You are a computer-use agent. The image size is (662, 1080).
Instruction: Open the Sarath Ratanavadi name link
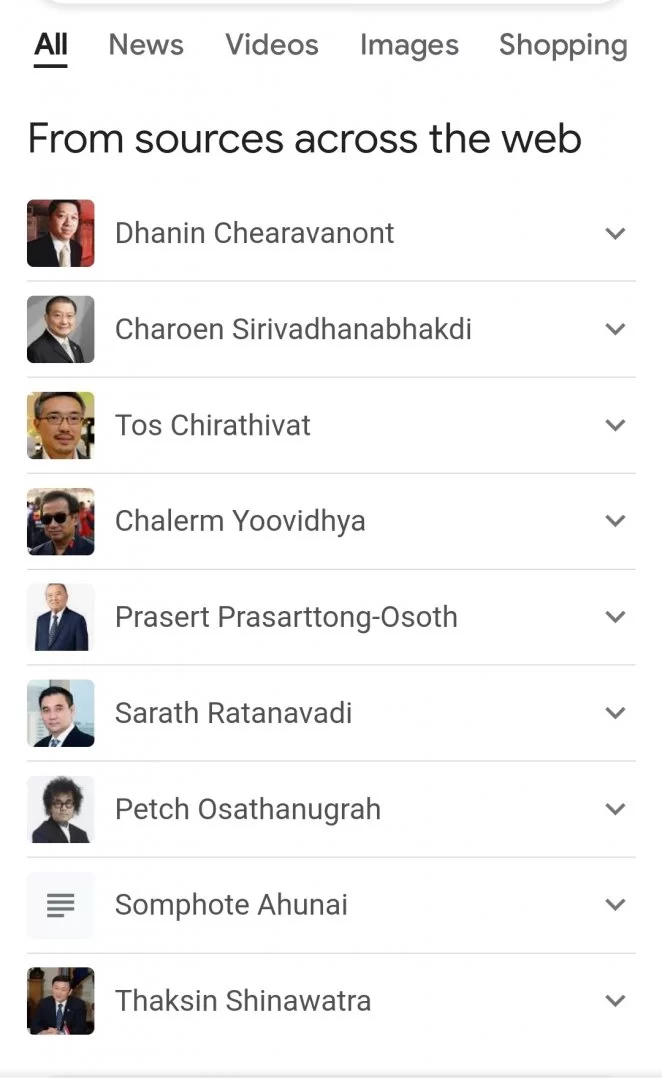(x=233, y=713)
